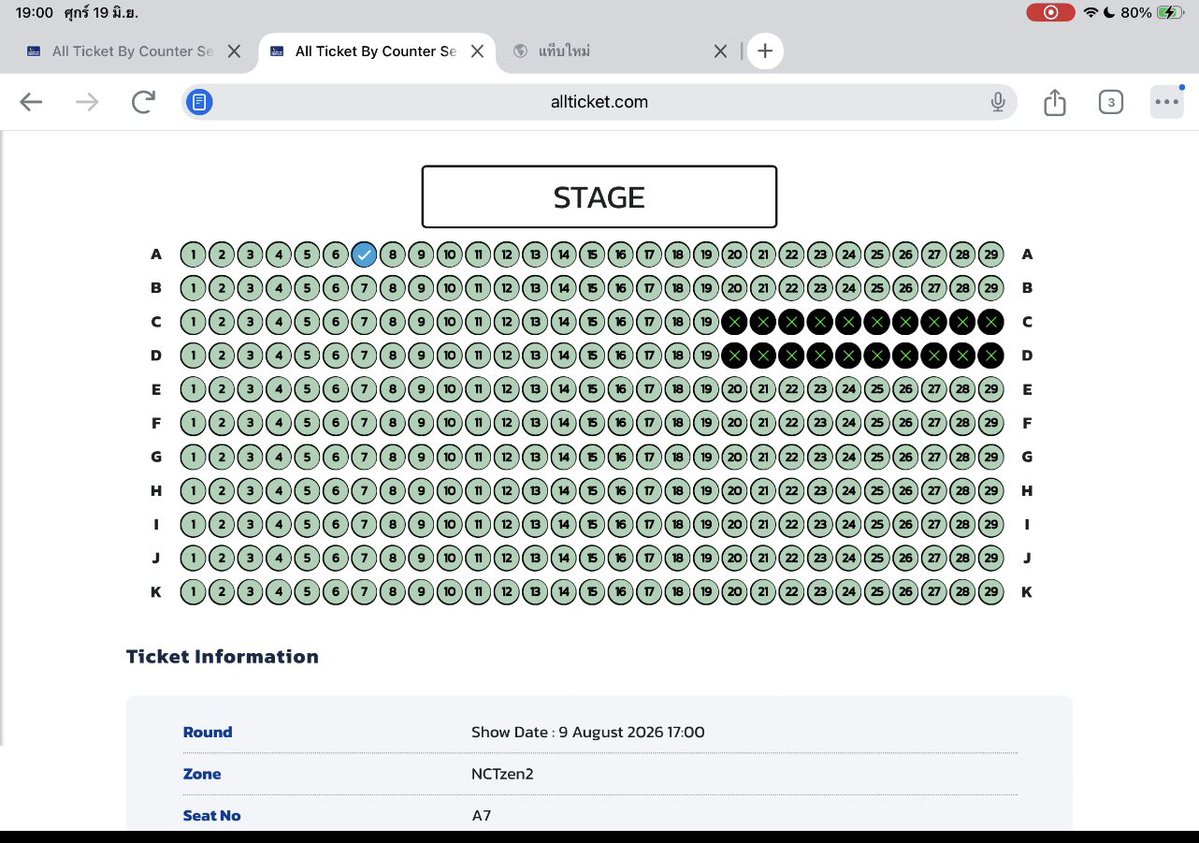Pick seat 10 in row D
This screenshot has height=843, width=1199.
pyautogui.click(x=450, y=355)
